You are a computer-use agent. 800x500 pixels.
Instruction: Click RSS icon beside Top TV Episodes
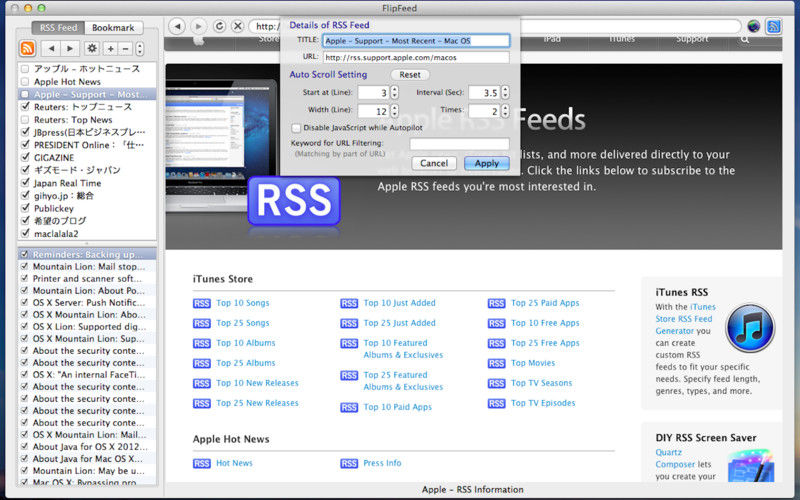pos(496,404)
